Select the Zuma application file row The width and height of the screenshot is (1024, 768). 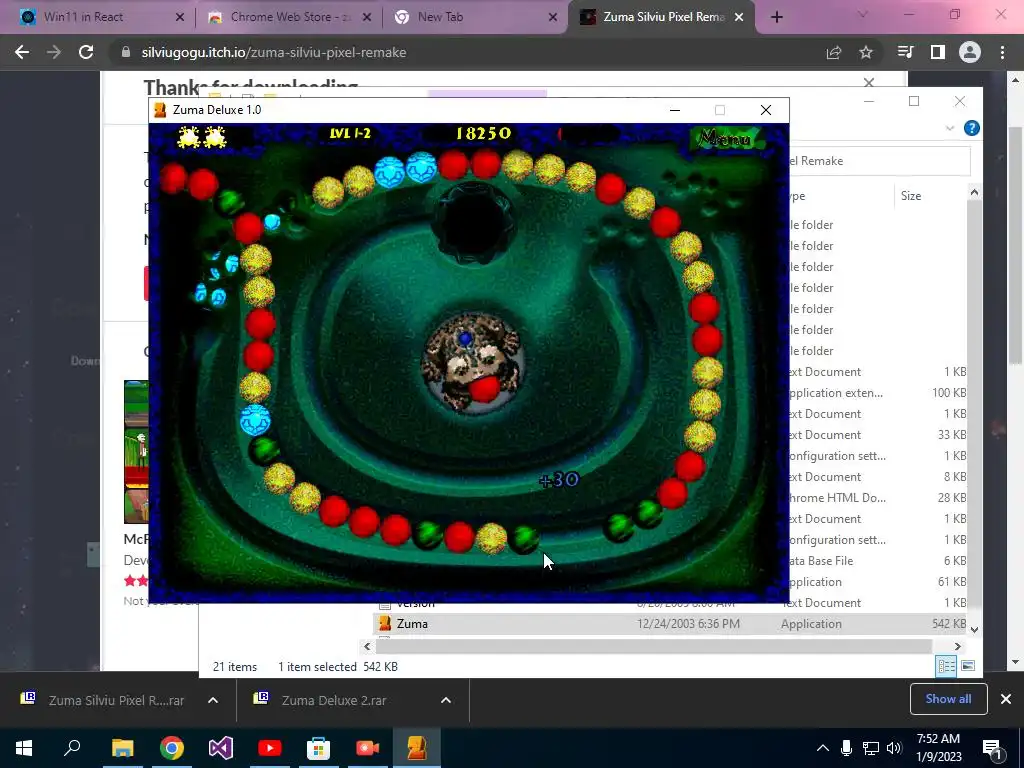point(671,624)
